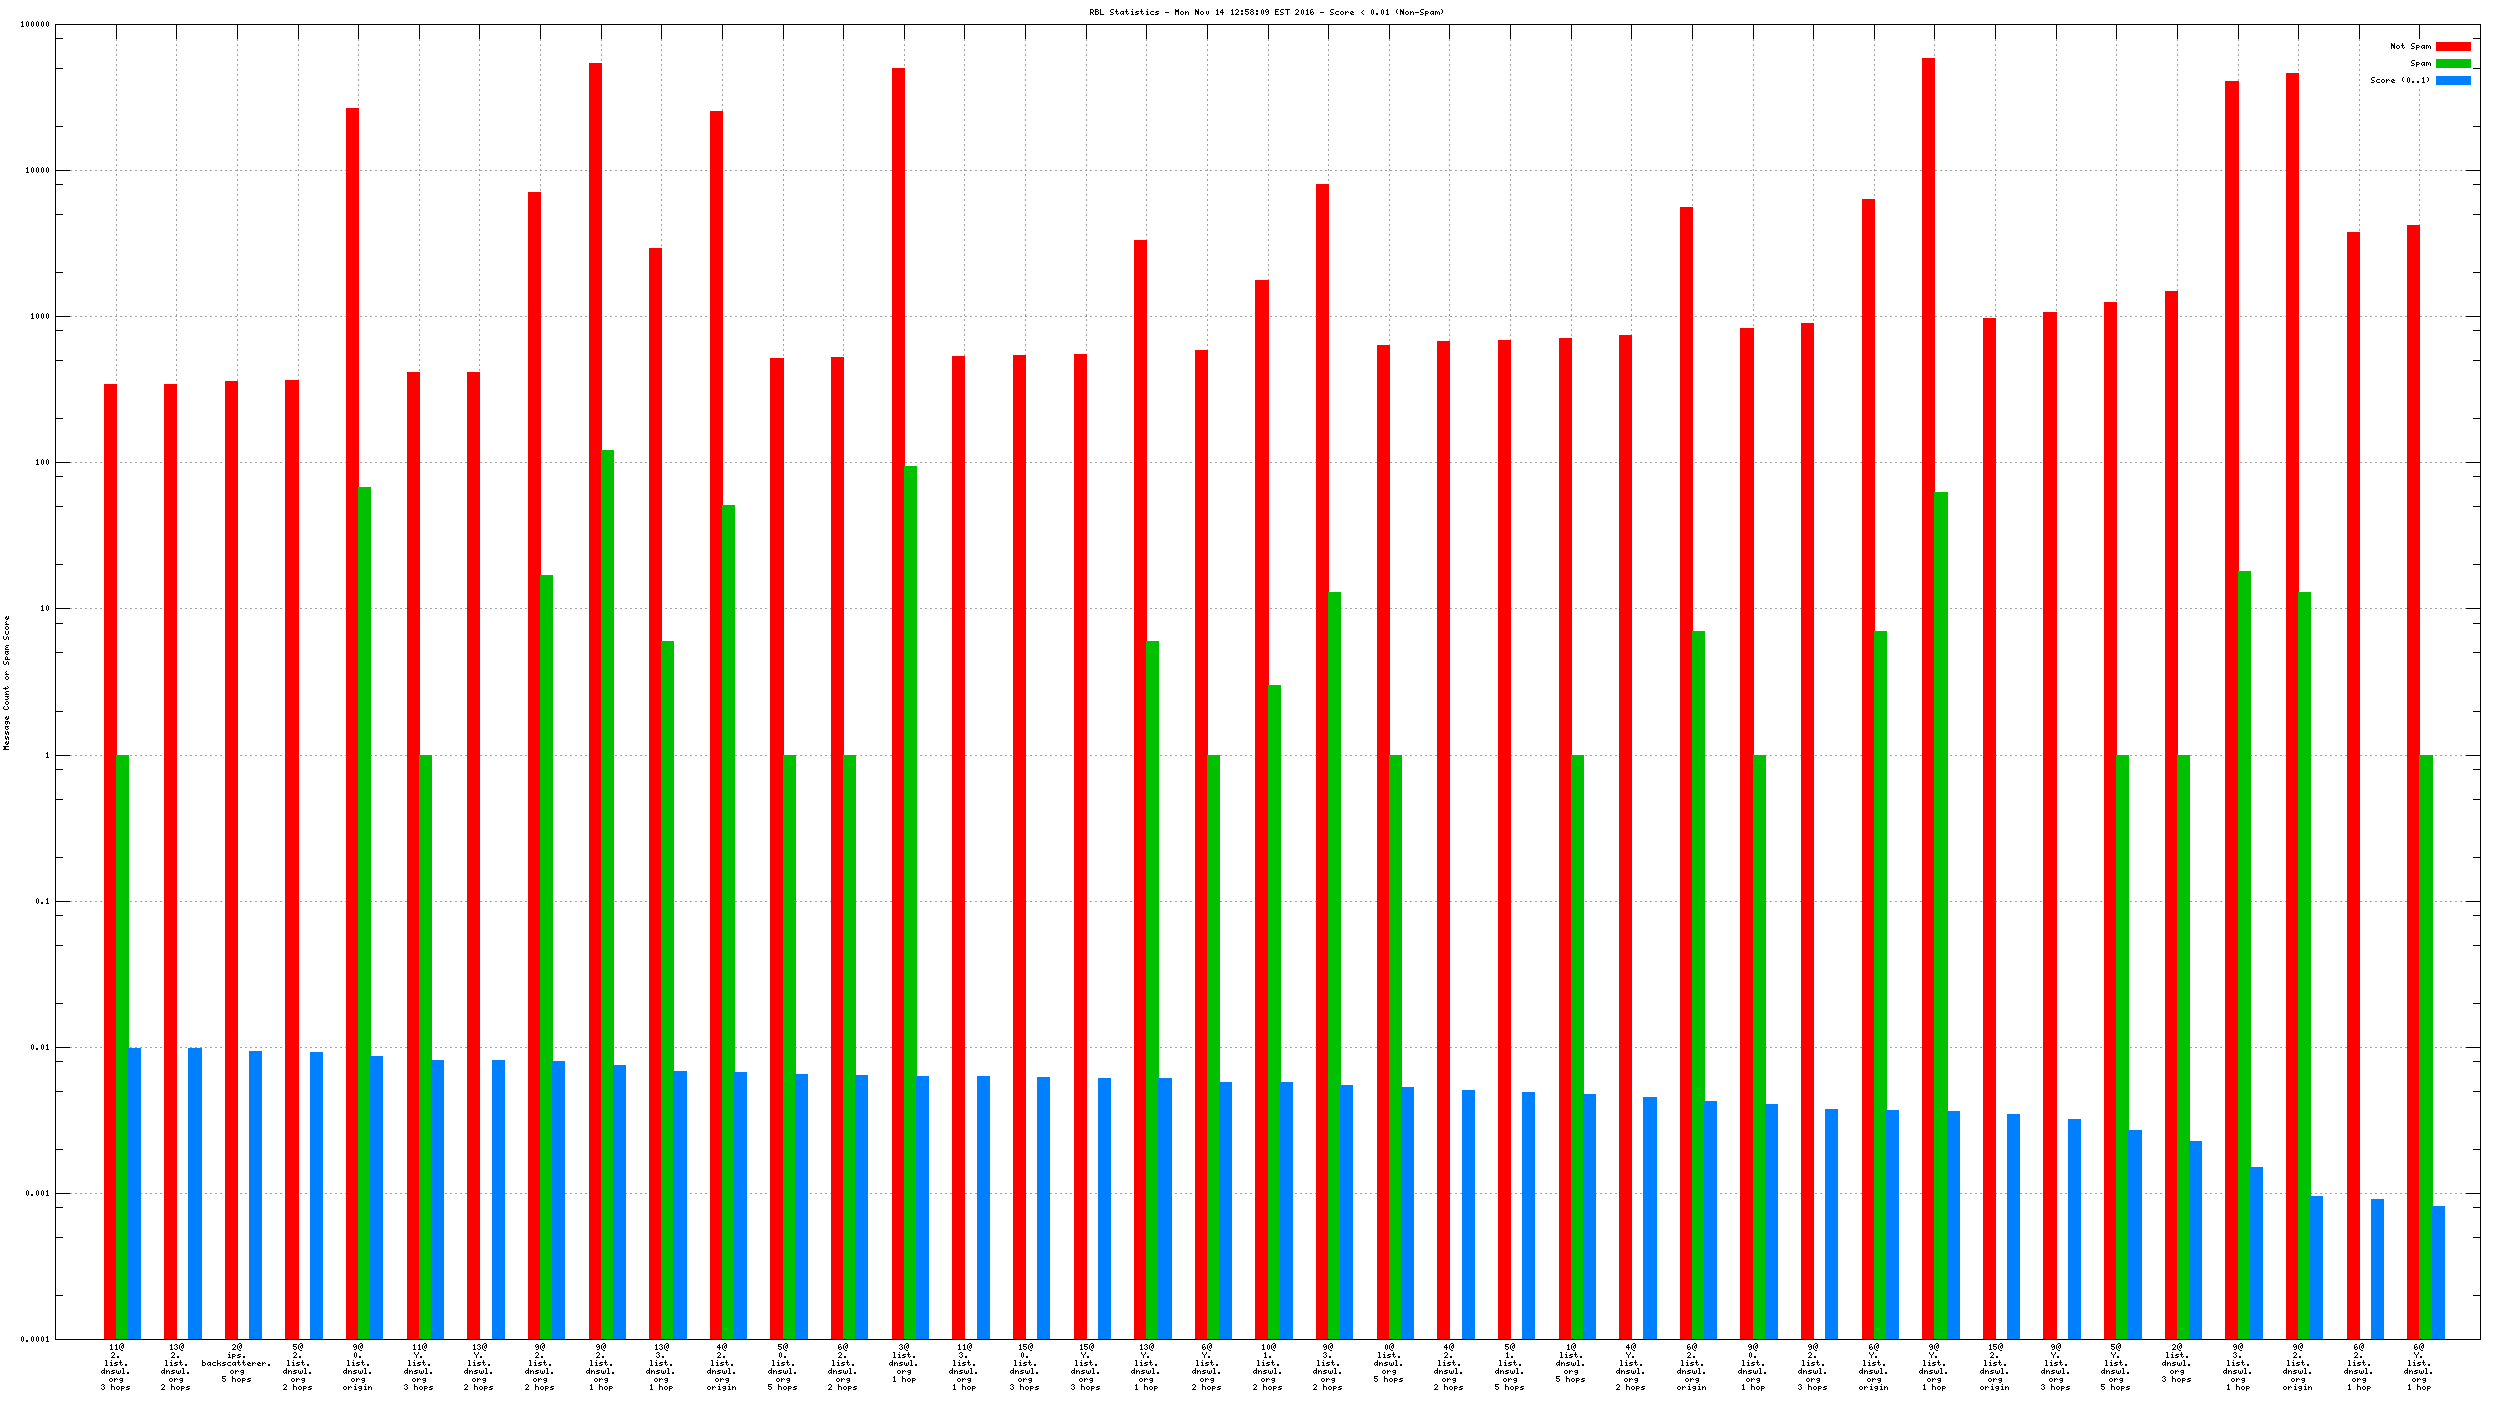Viewport: 2496px width, 1404px height.
Task: Click the 0.0001 y-axis tick label
Action: pos(35,1339)
